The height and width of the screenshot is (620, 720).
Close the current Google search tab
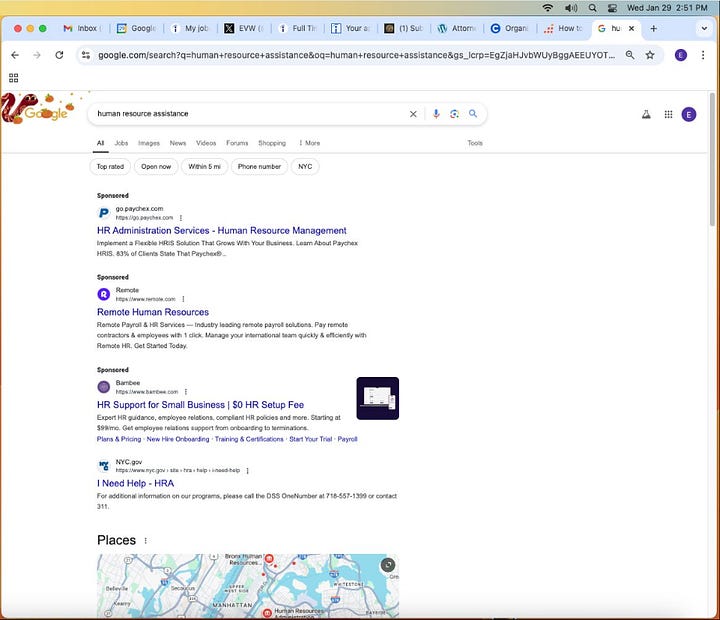click(x=631, y=28)
